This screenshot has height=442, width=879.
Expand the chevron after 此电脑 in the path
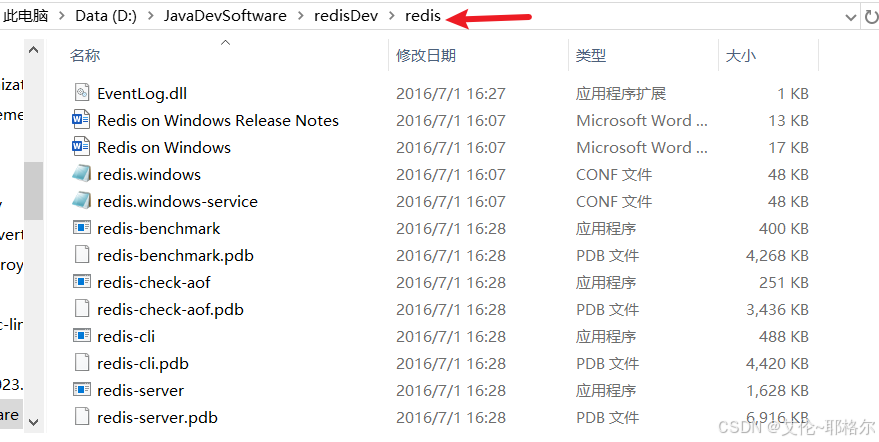(62, 16)
